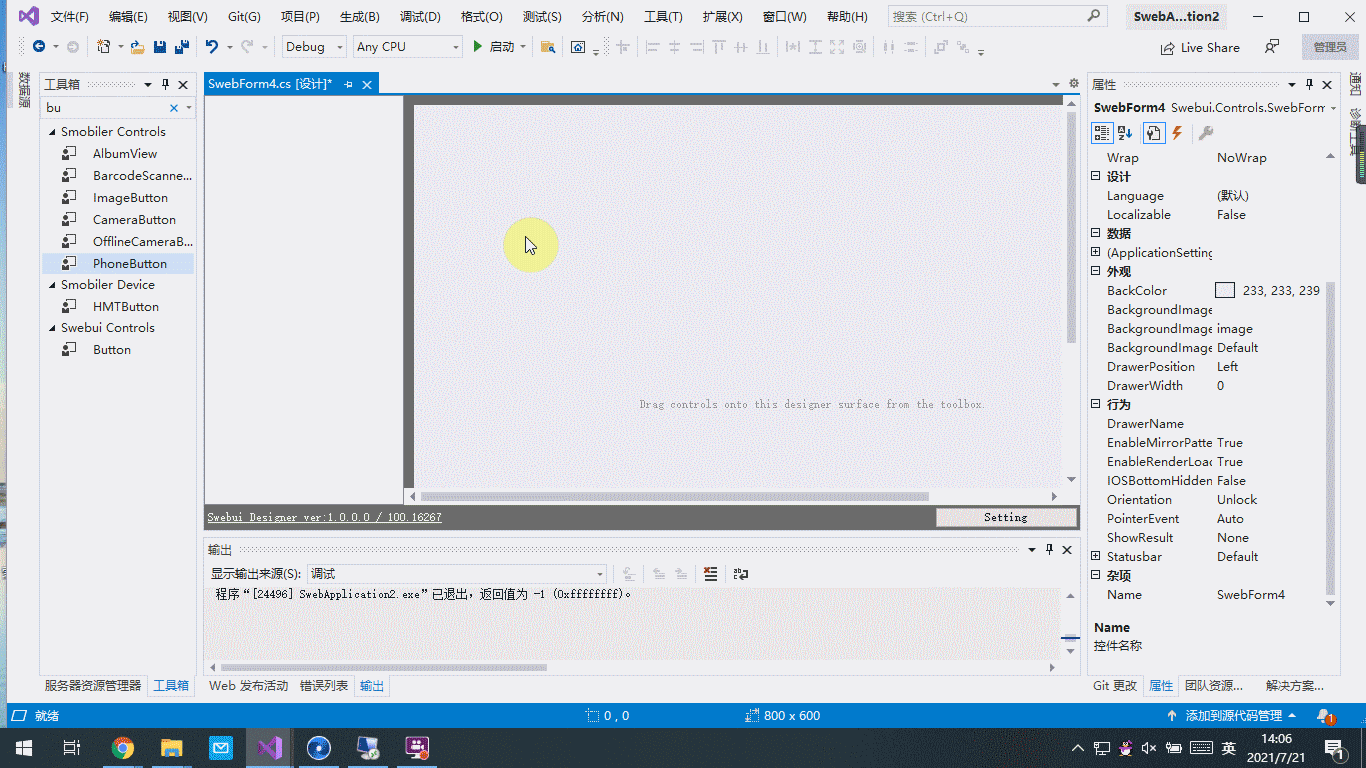
Task: Collapse the Smobiler Controls toolbox group
Action: 52,132
